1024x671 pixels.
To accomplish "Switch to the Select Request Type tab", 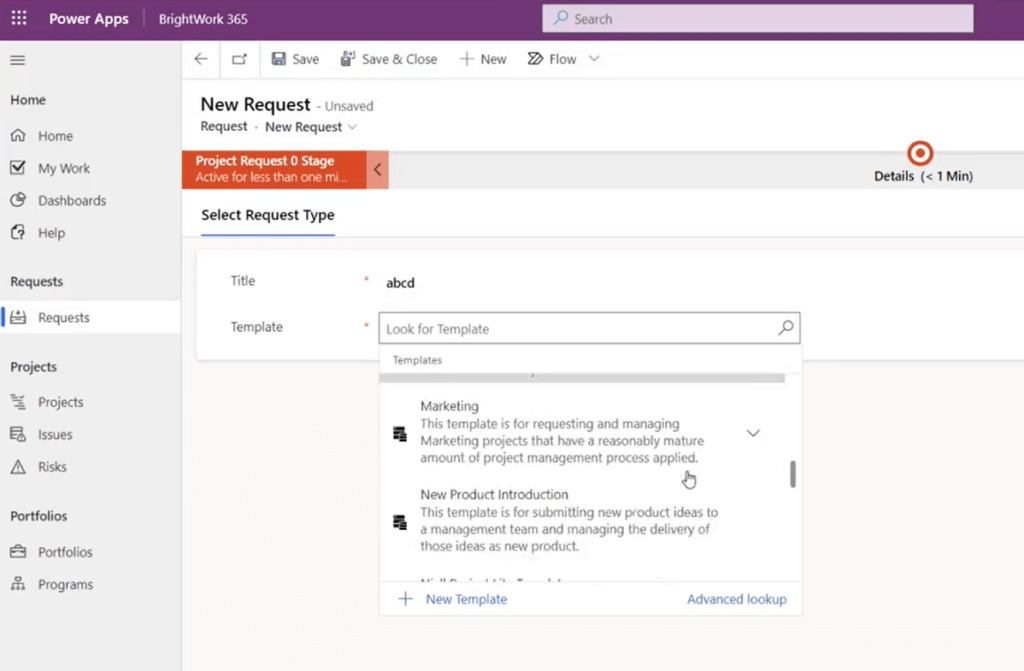I will (x=267, y=215).
